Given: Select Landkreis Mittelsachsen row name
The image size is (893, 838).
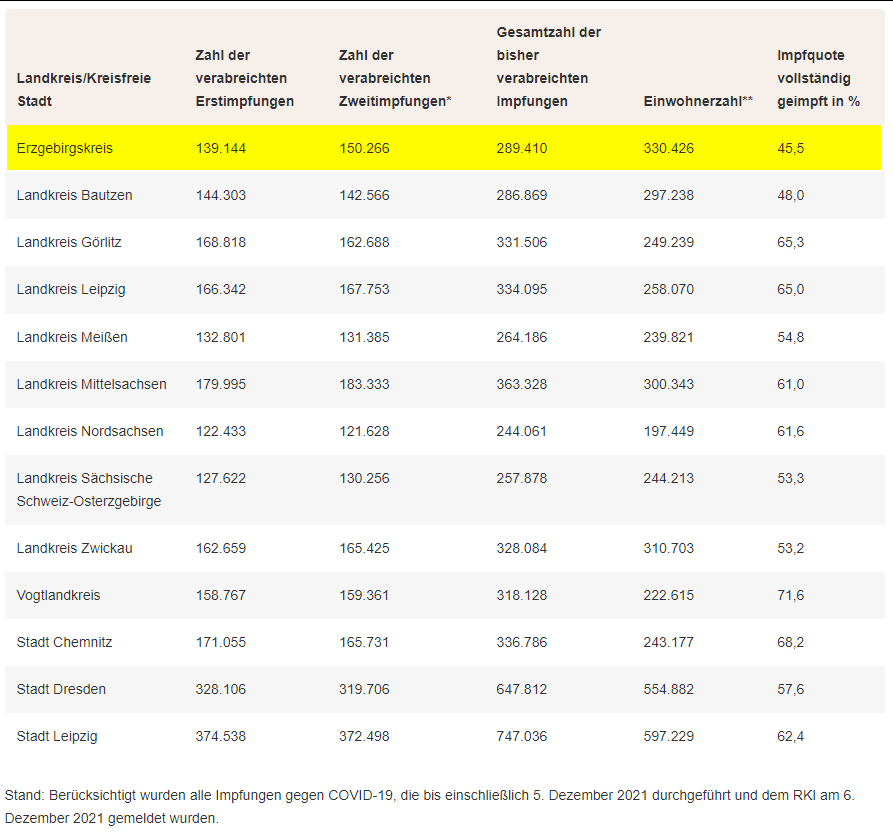Looking at the screenshot, I should pyautogui.click(x=91, y=384).
